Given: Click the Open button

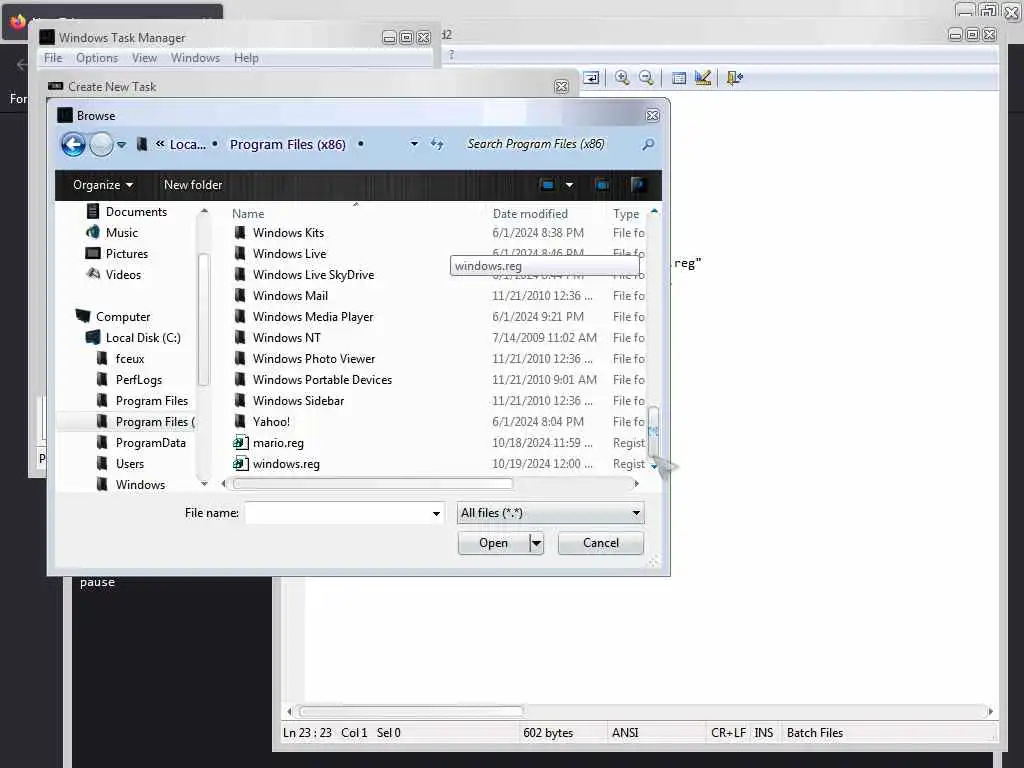Looking at the screenshot, I should click(494, 543).
